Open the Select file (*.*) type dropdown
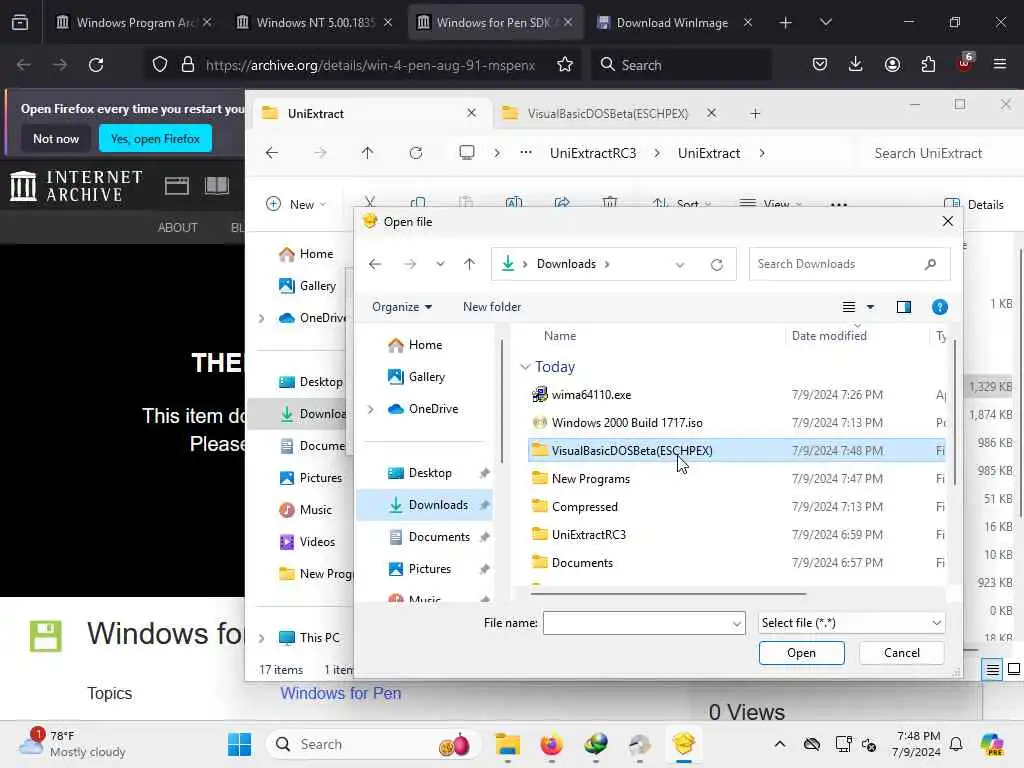Viewport: 1024px width, 768px height. 851,623
